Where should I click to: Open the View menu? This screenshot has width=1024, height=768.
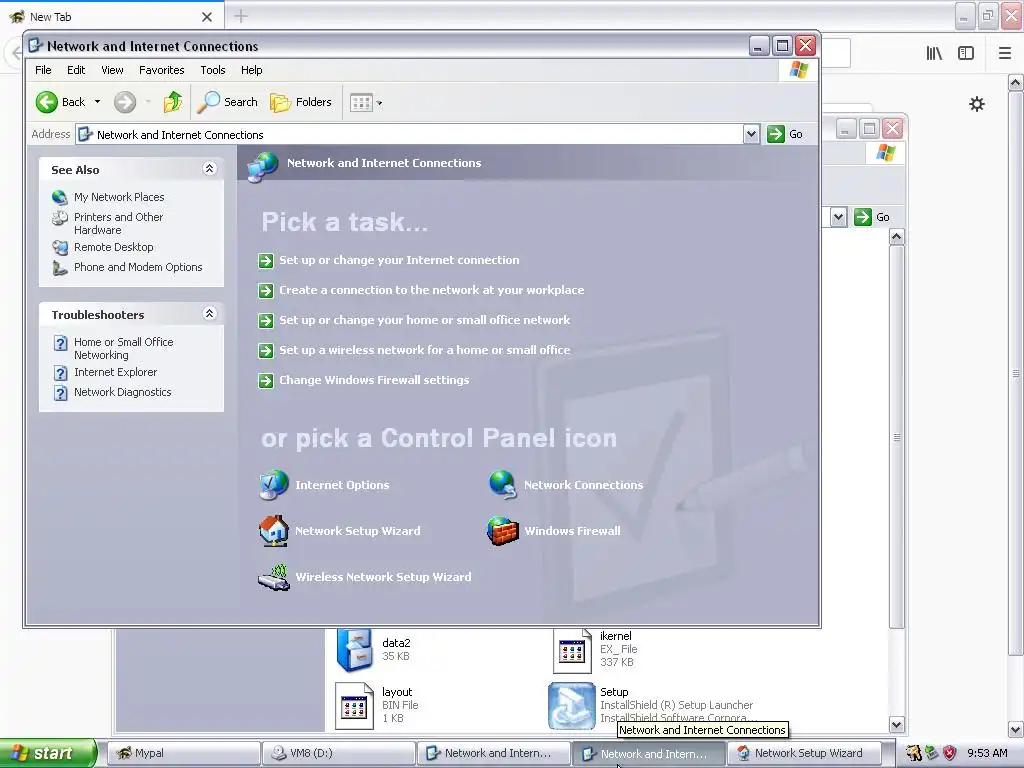coord(112,70)
